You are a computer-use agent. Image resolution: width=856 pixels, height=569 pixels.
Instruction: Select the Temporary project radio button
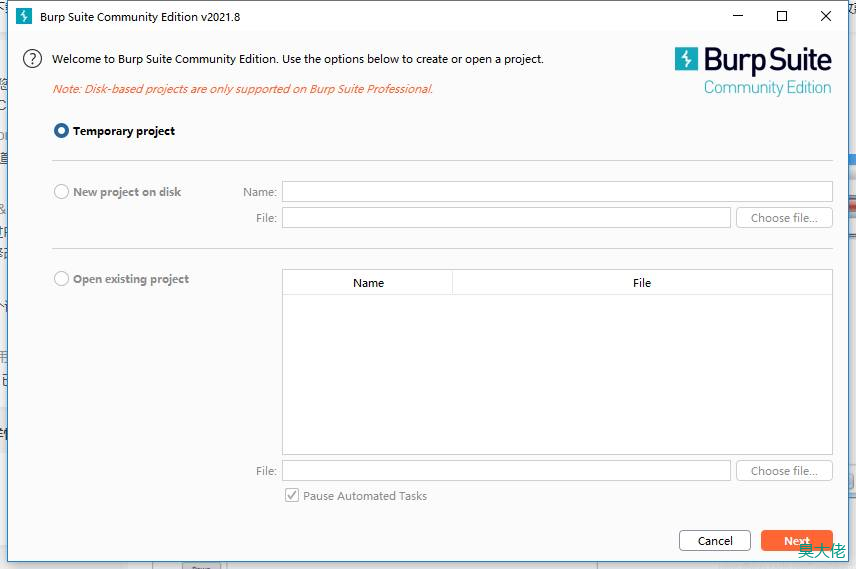pyautogui.click(x=61, y=131)
